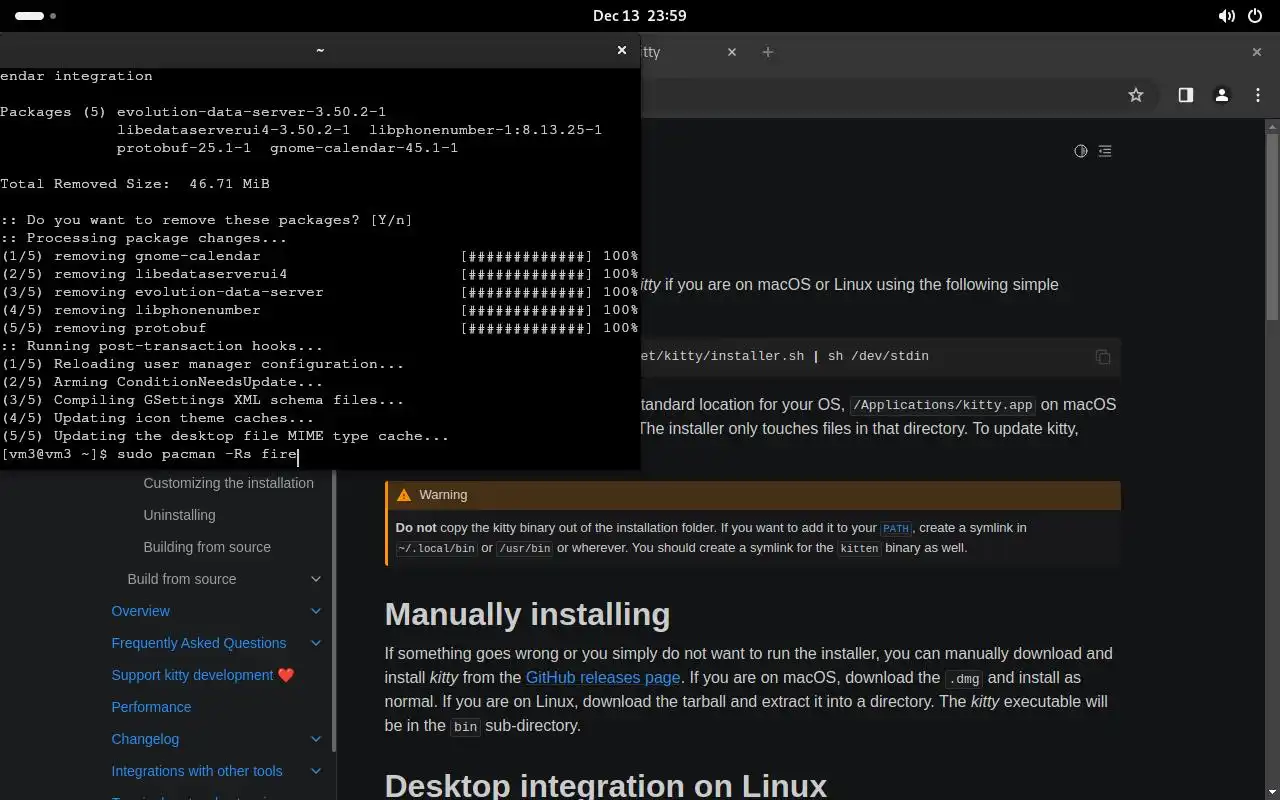Open the browser three-dot menu
Image resolution: width=1280 pixels, height=800 pixels.
(x=1258, y=95)
